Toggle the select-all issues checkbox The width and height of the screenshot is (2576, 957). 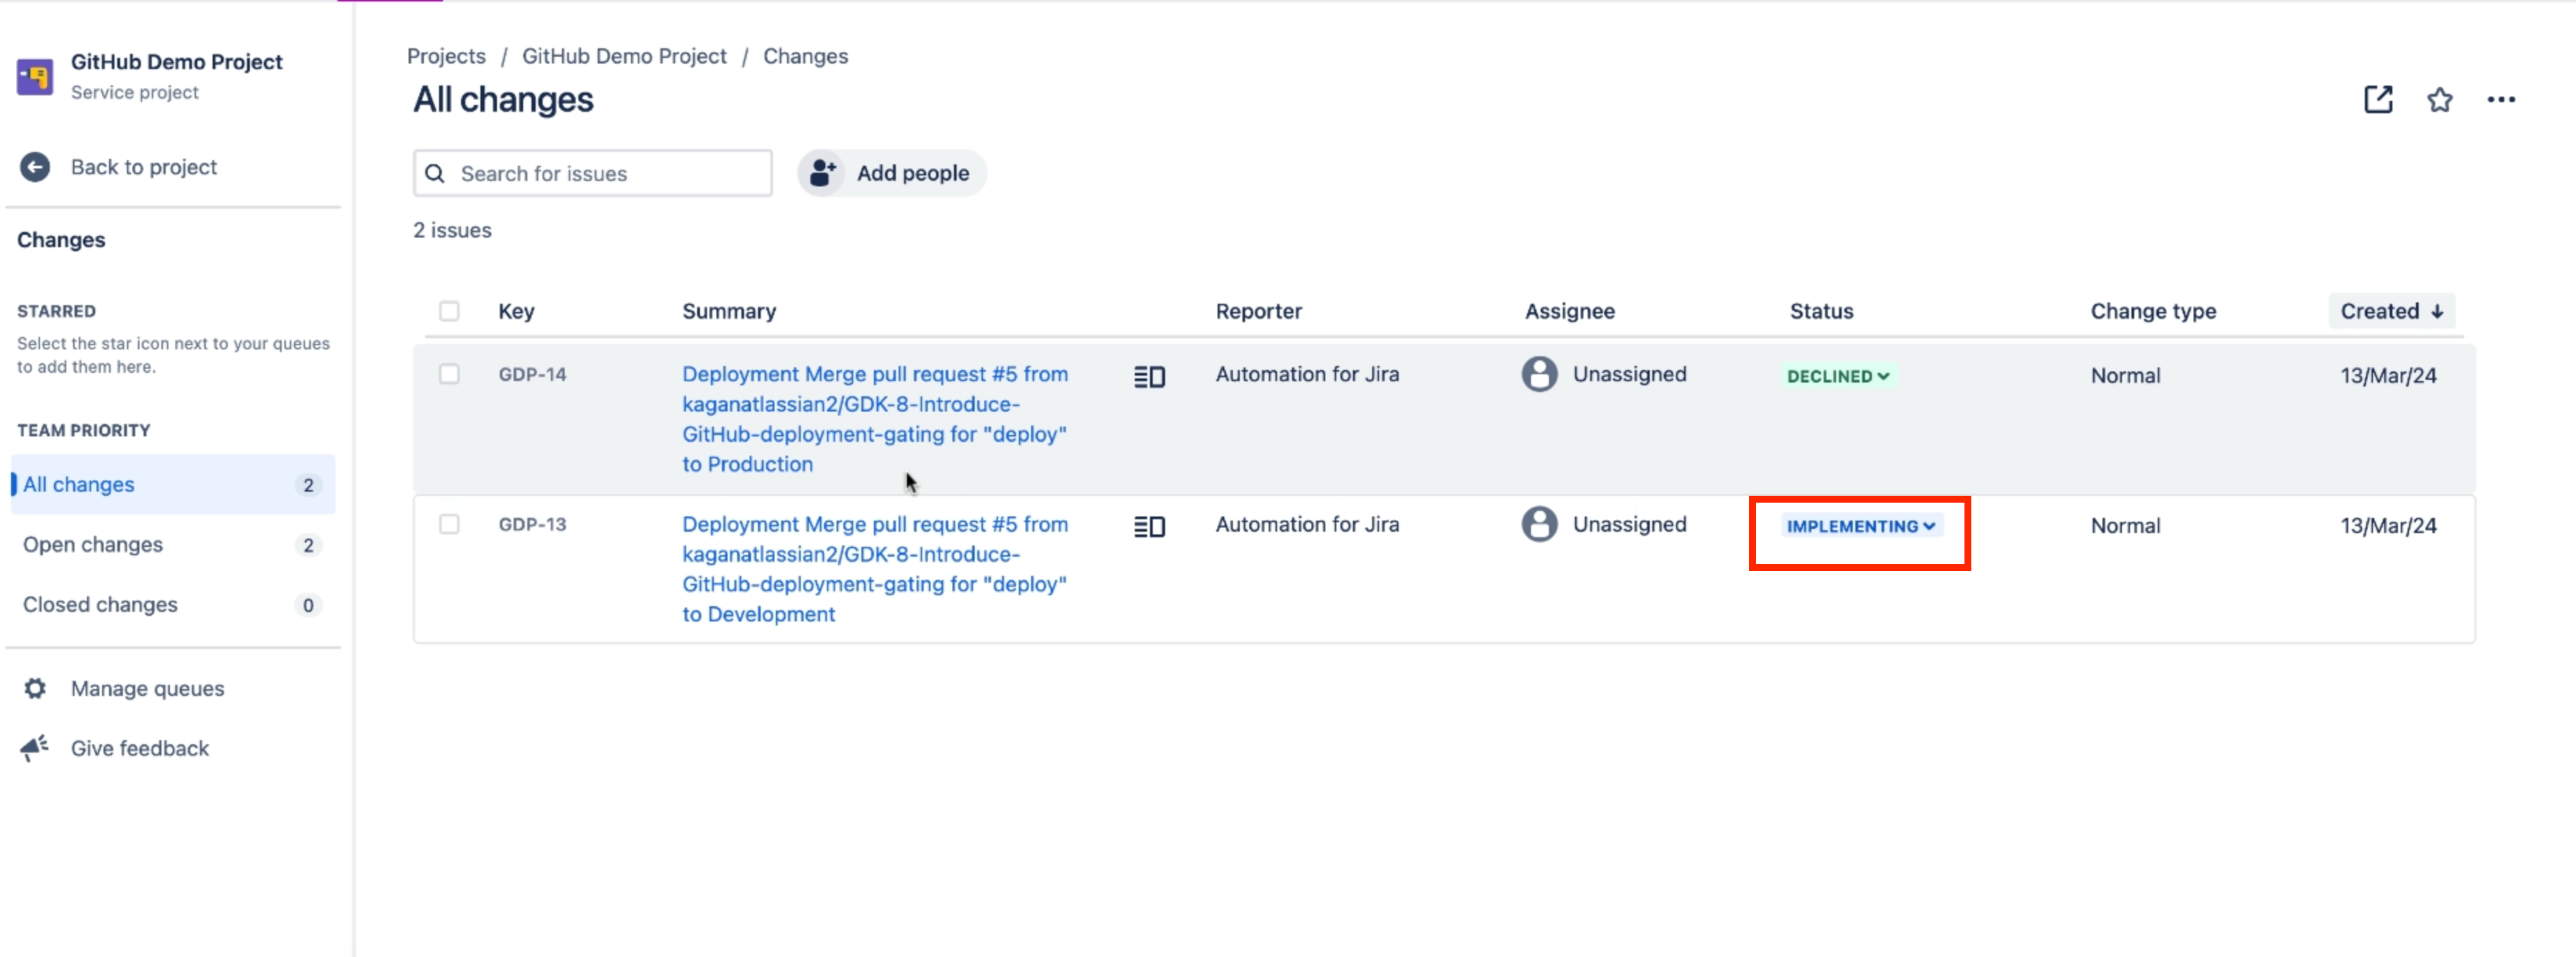[x=449, y=311]
